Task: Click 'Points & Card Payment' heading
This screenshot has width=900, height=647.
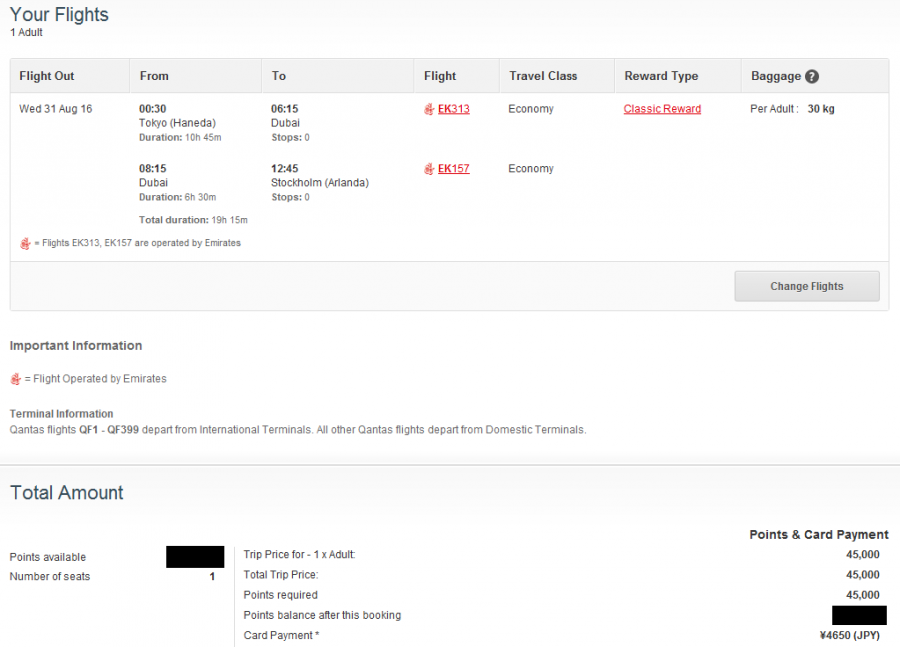Action: point(819,535)
